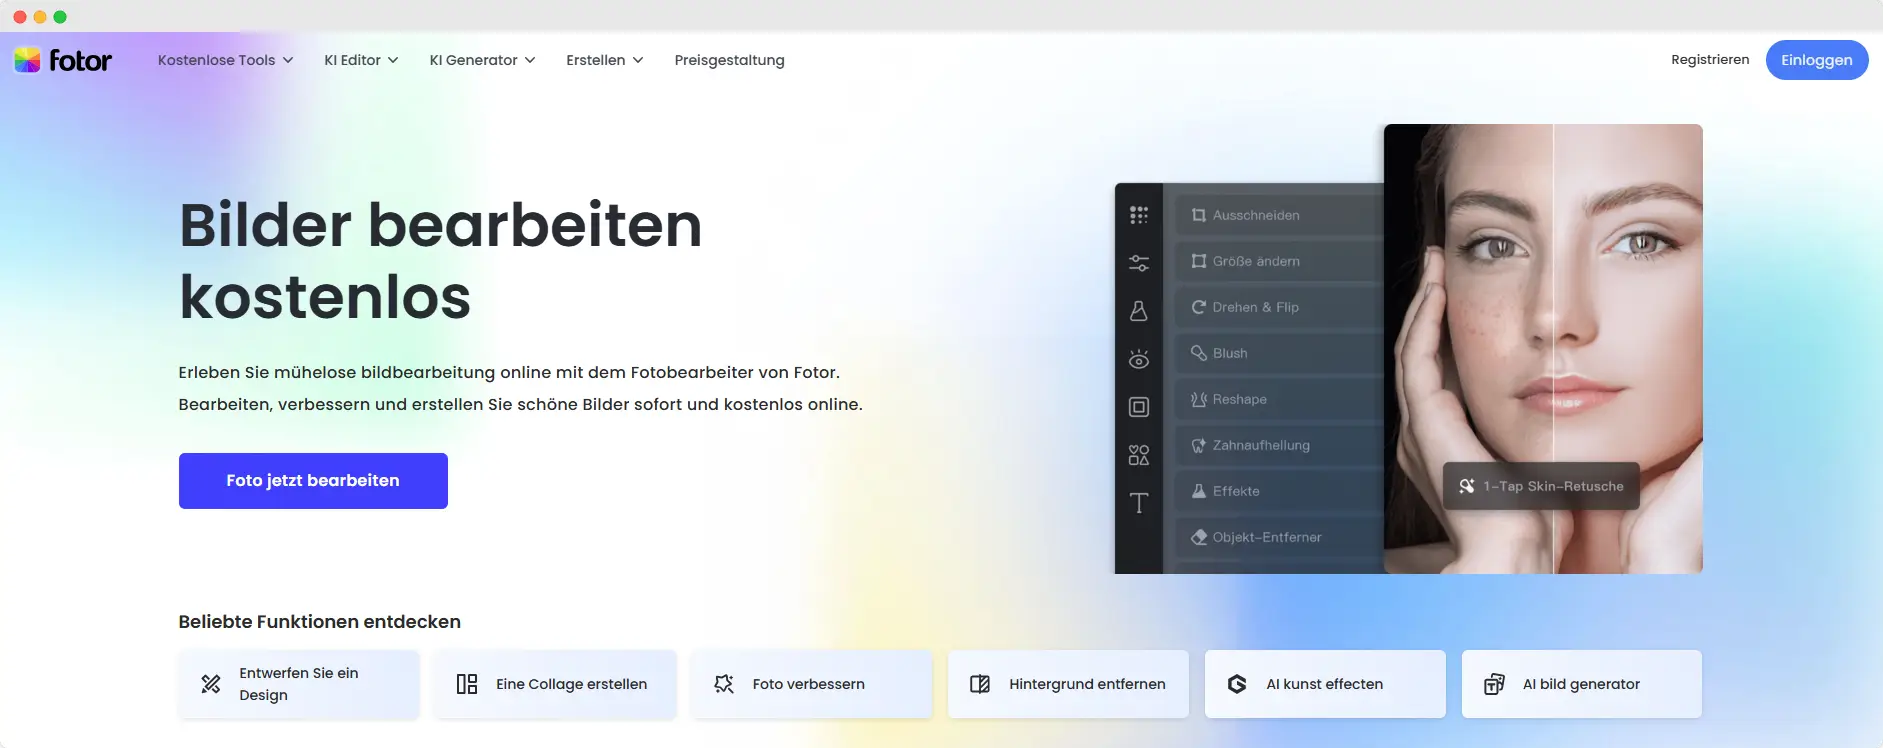
Task: Click the resize icon next to Größe ändern
Action: click(x=1199, y=261)
